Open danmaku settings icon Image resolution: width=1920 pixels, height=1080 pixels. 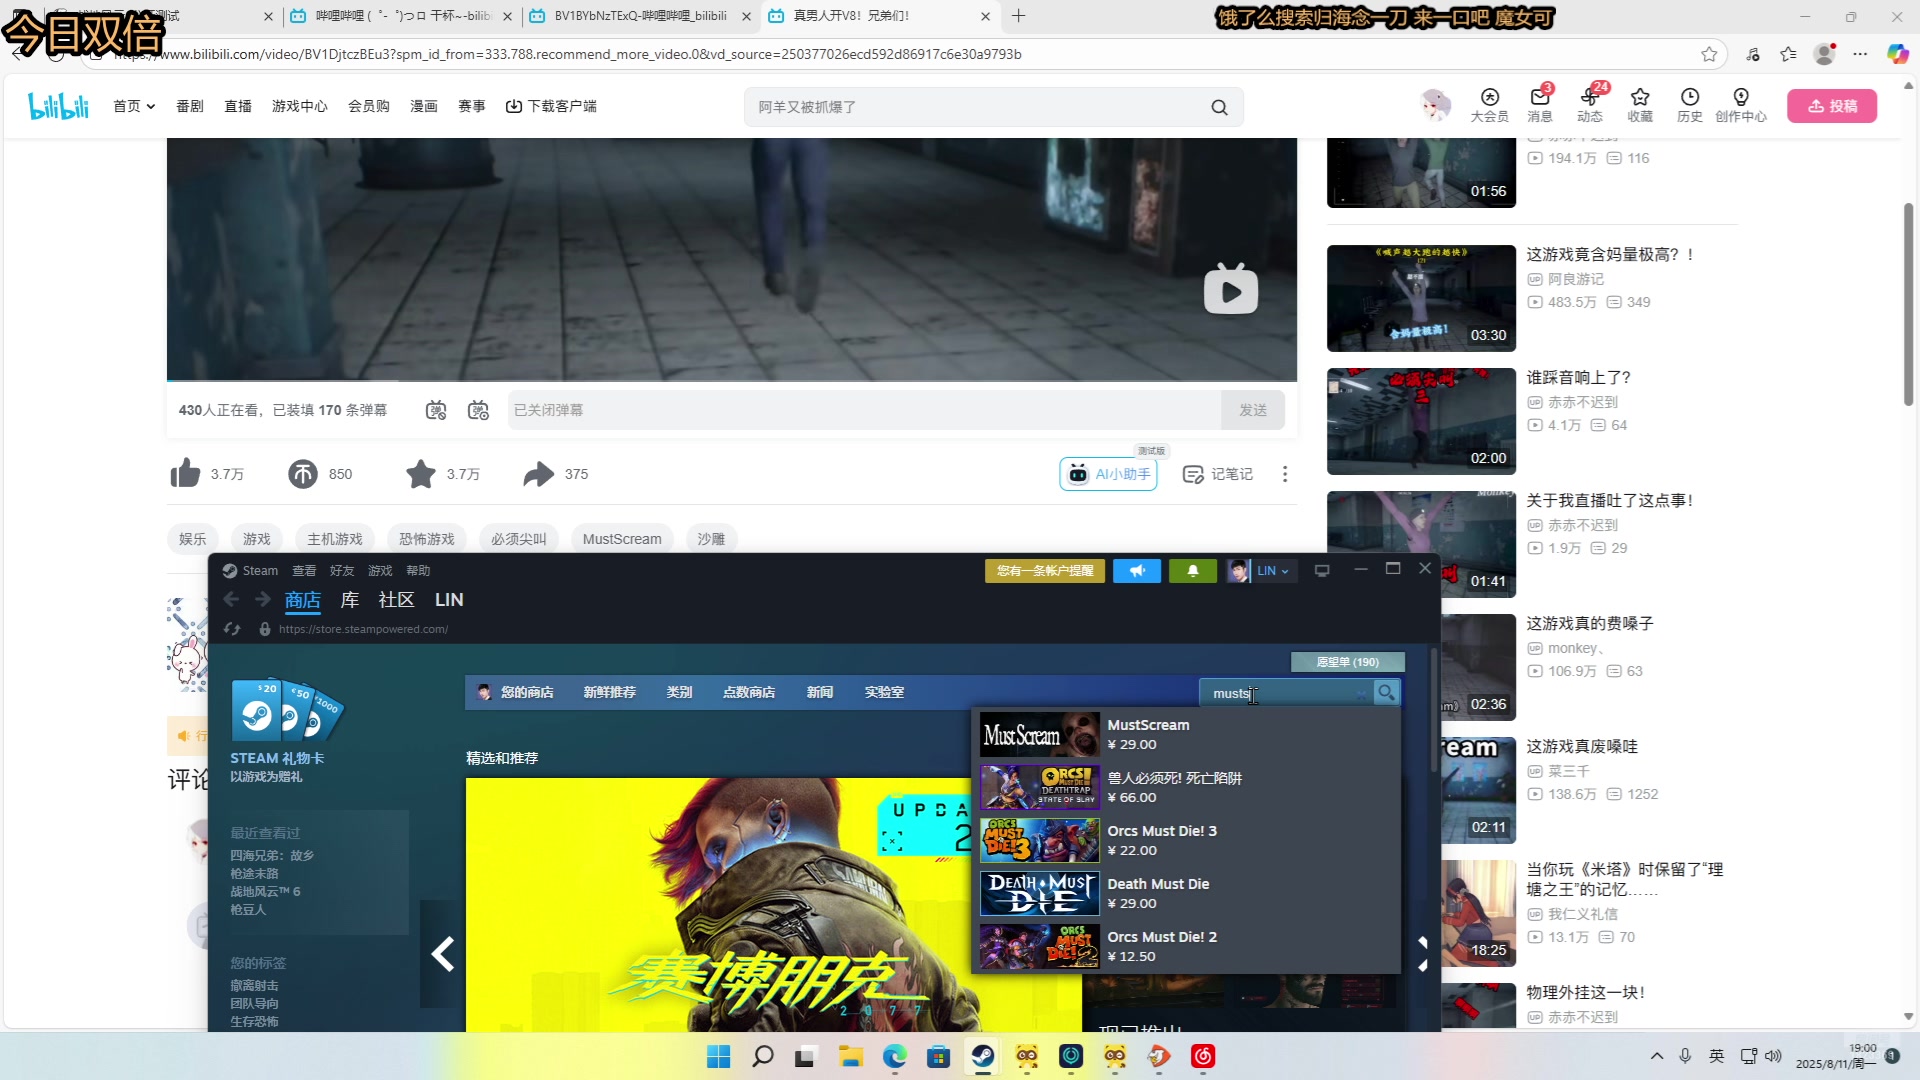coord(479,410)
